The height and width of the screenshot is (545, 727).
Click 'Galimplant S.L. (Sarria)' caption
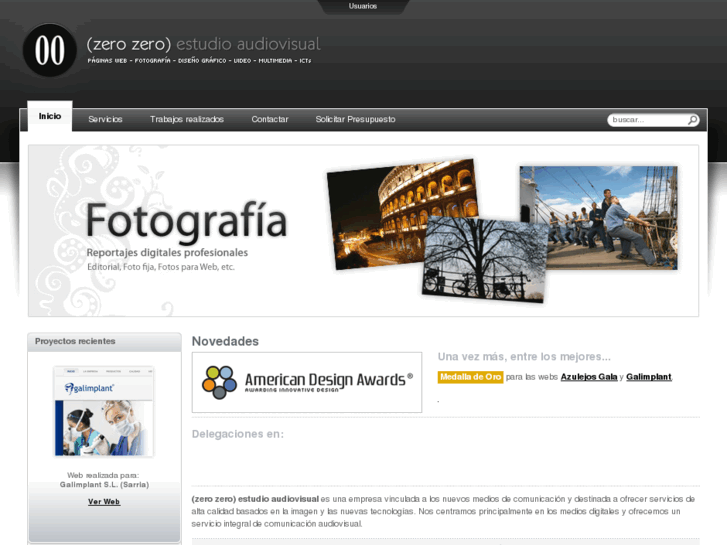pyautogui.click(x=104, y=485)
